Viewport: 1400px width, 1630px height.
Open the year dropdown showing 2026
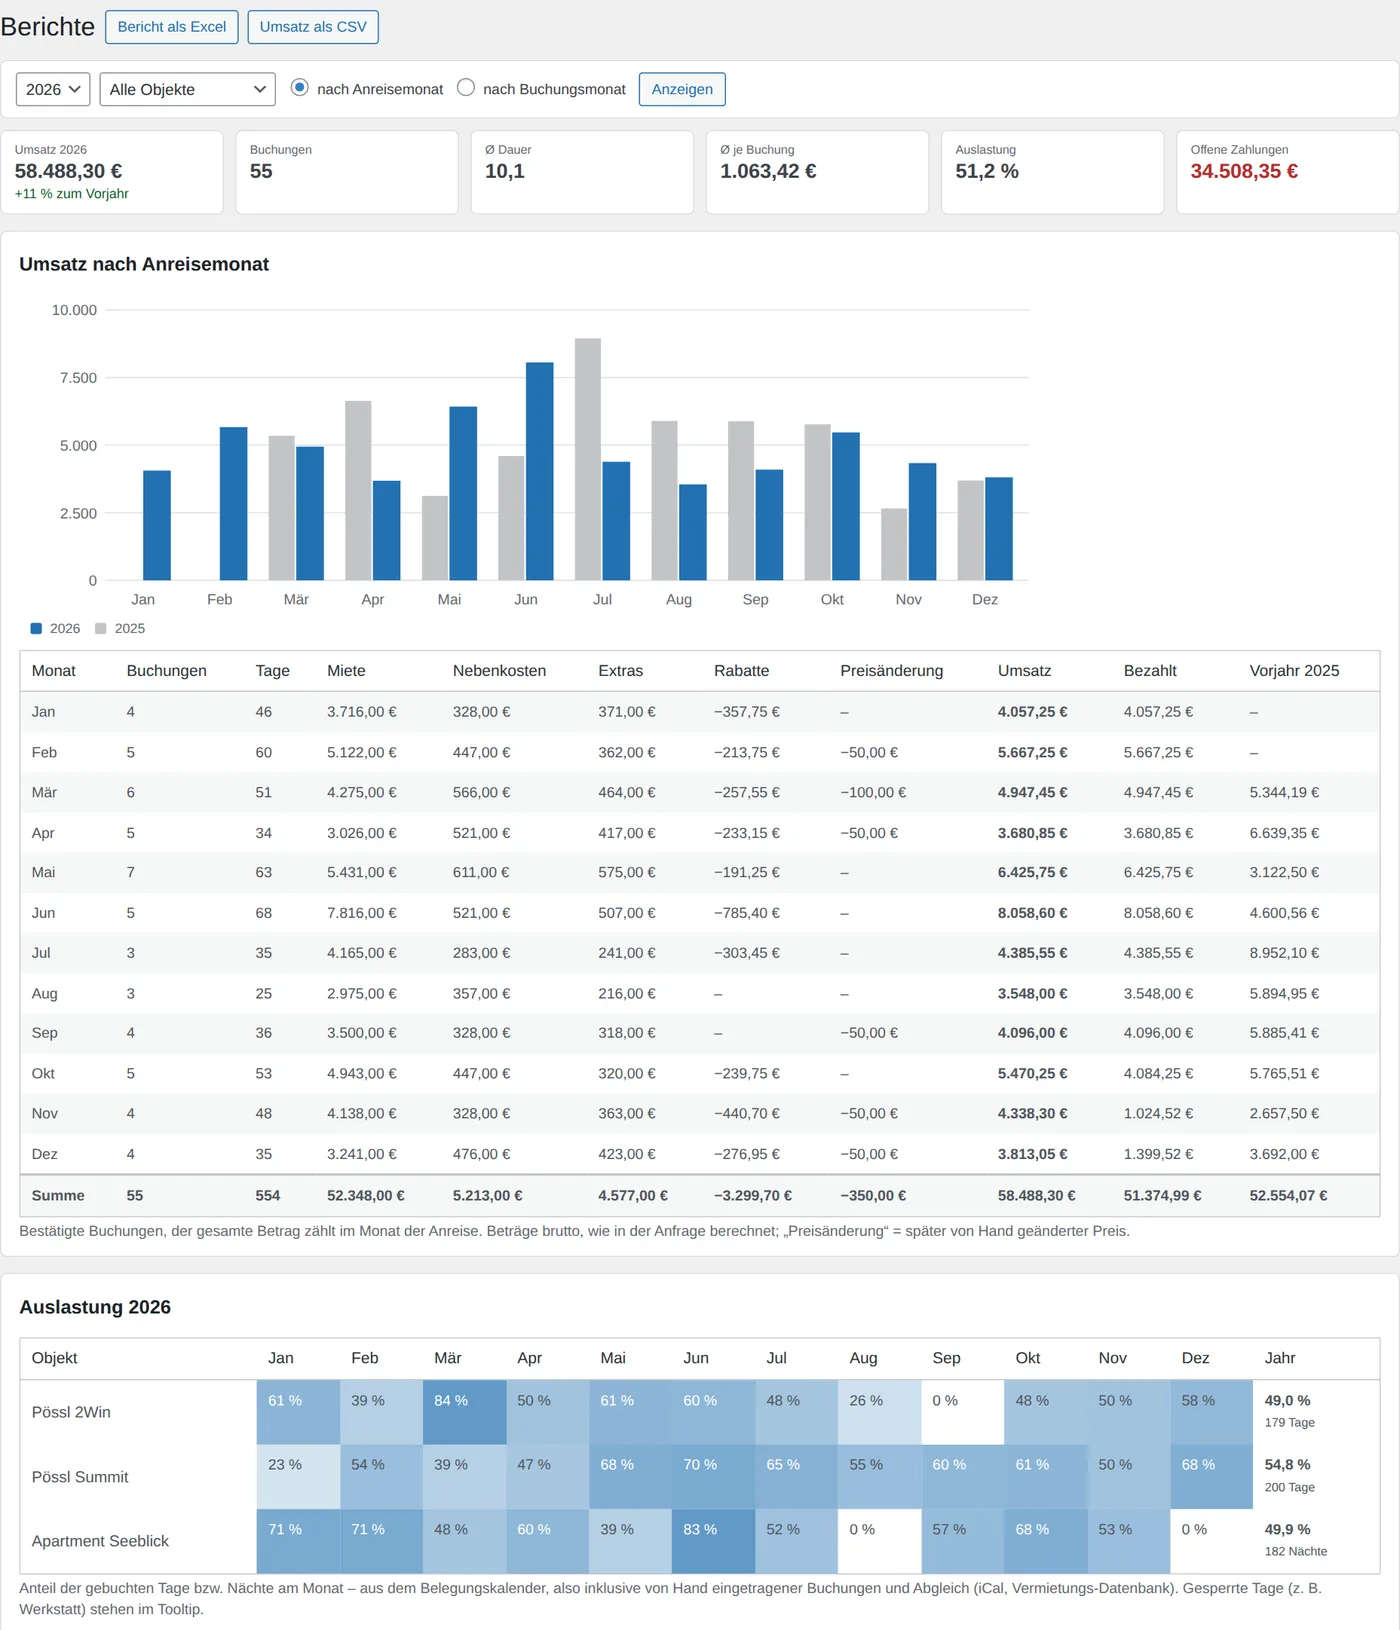53,89
